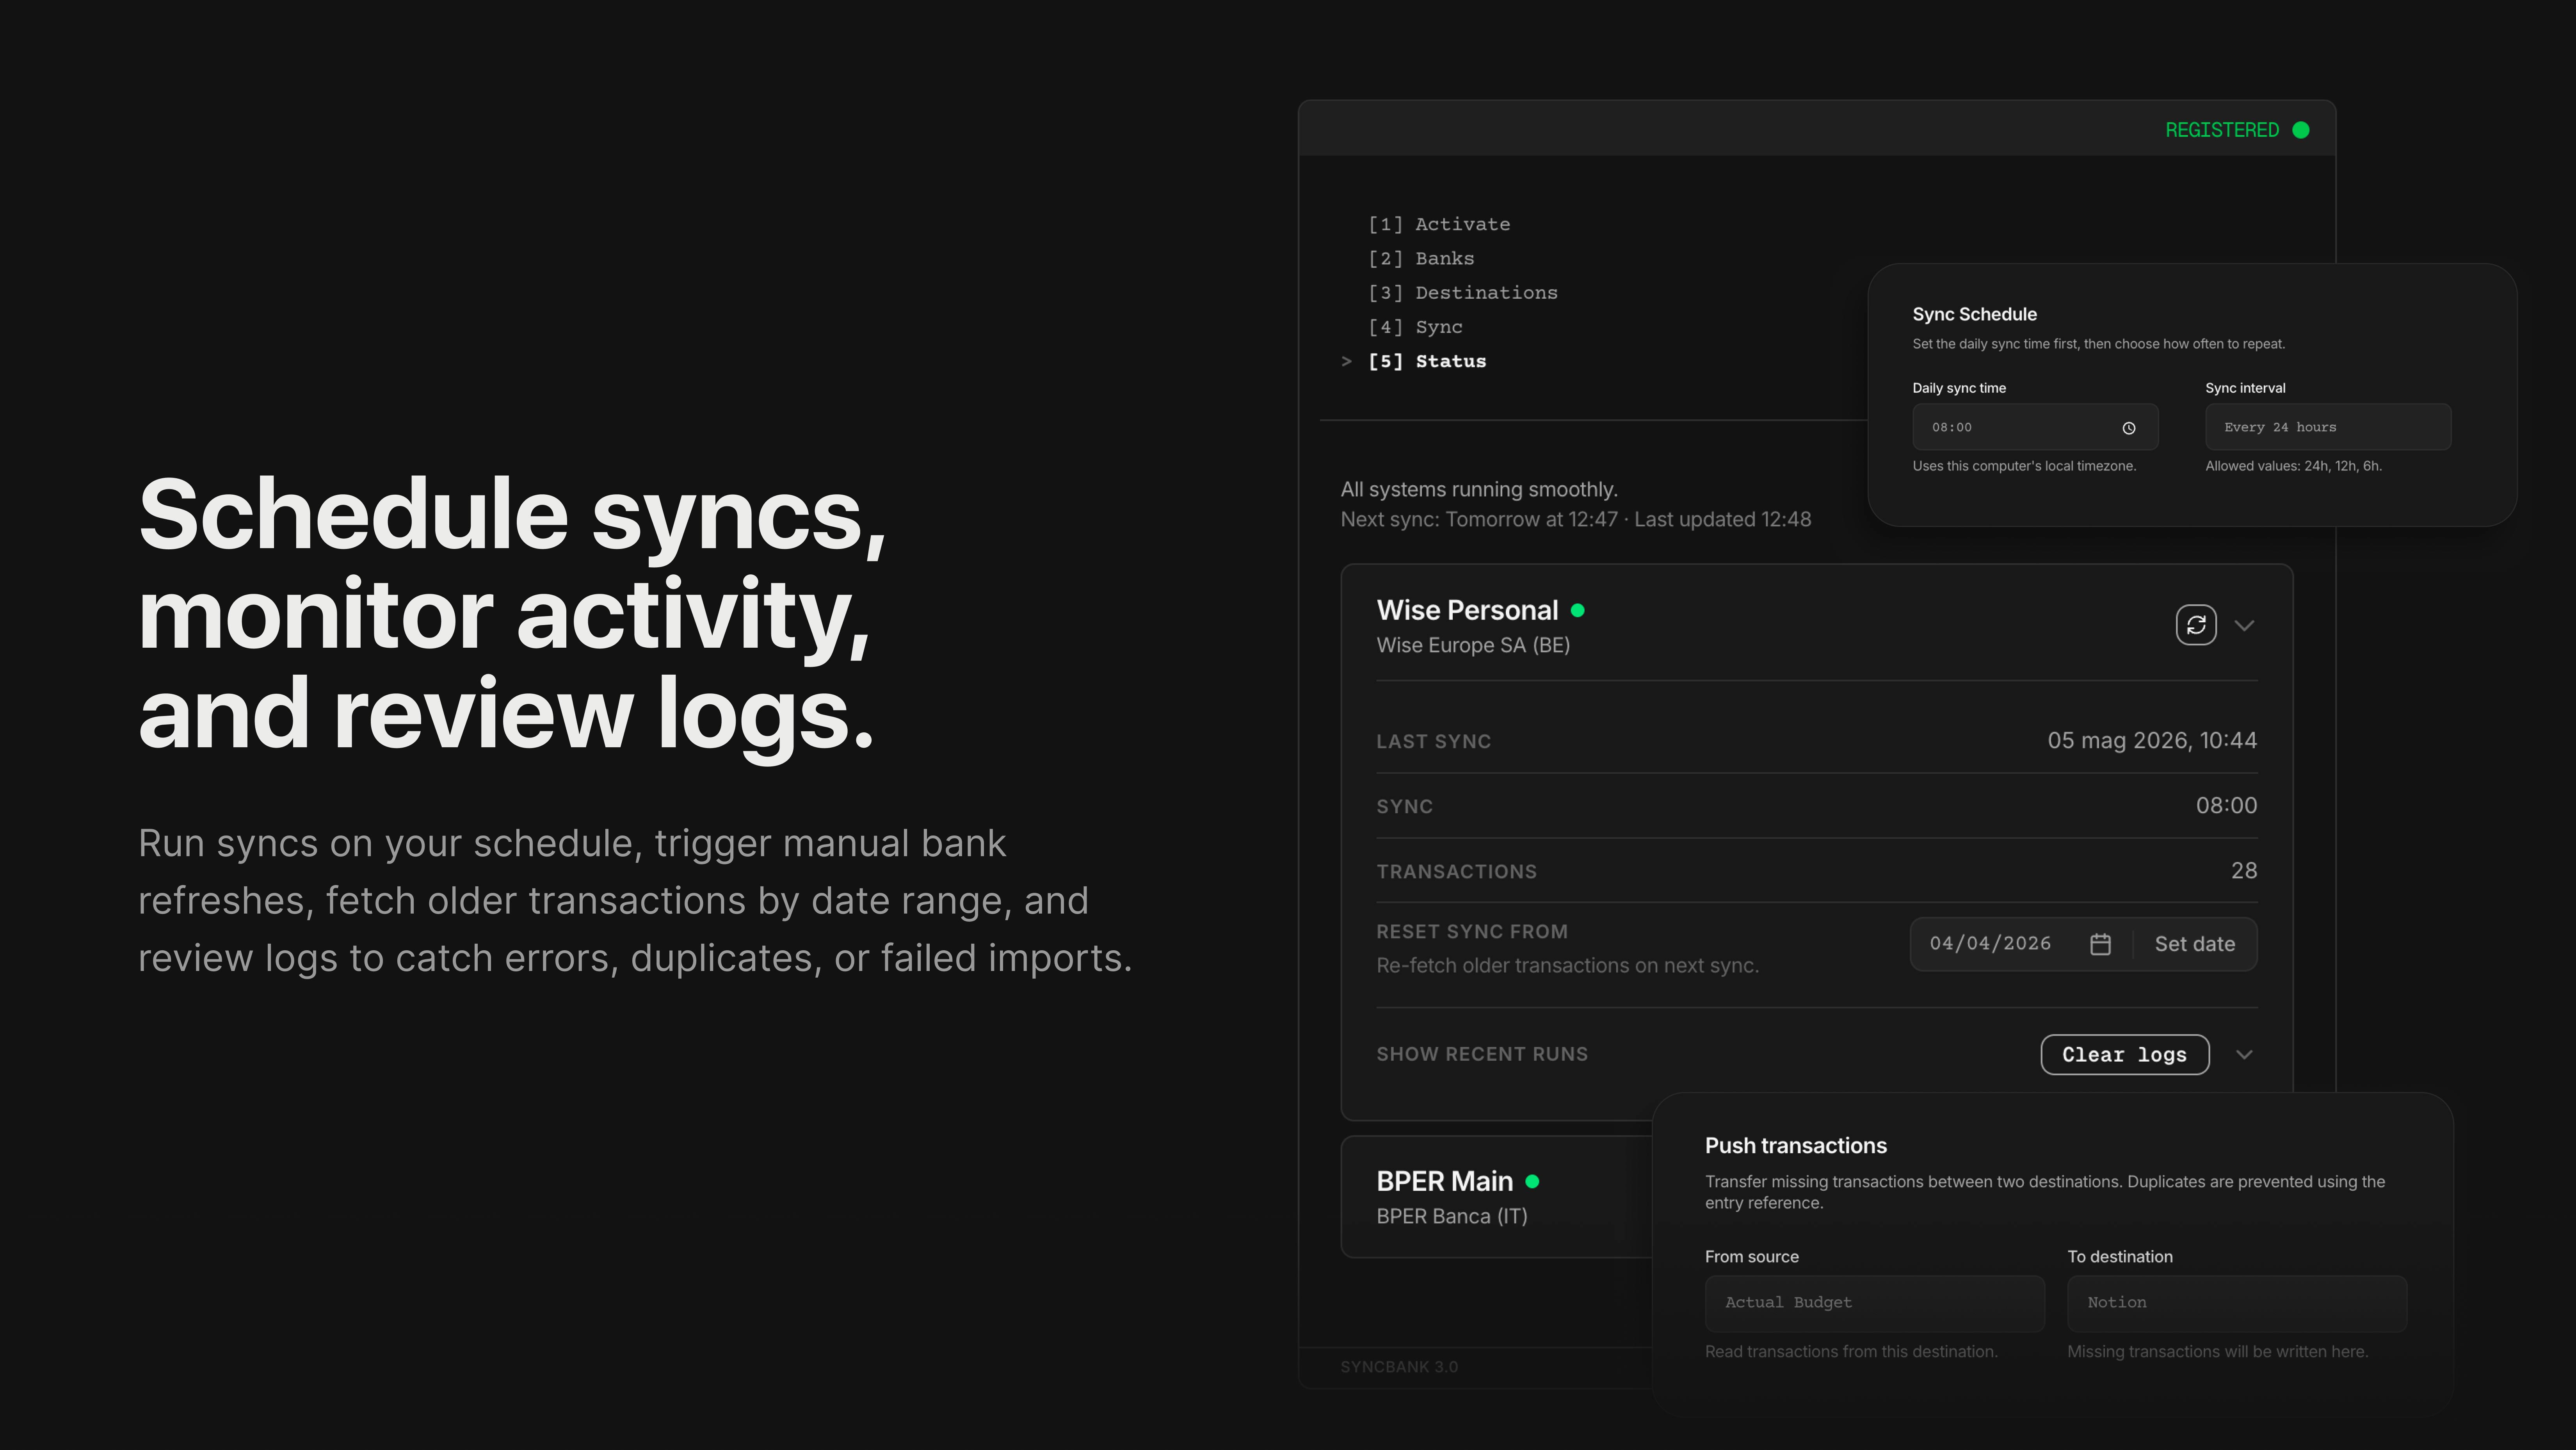Click the SYNCBANK 3.0 footer text
The image size is (2576, 1450).
click(1399, 1367)
